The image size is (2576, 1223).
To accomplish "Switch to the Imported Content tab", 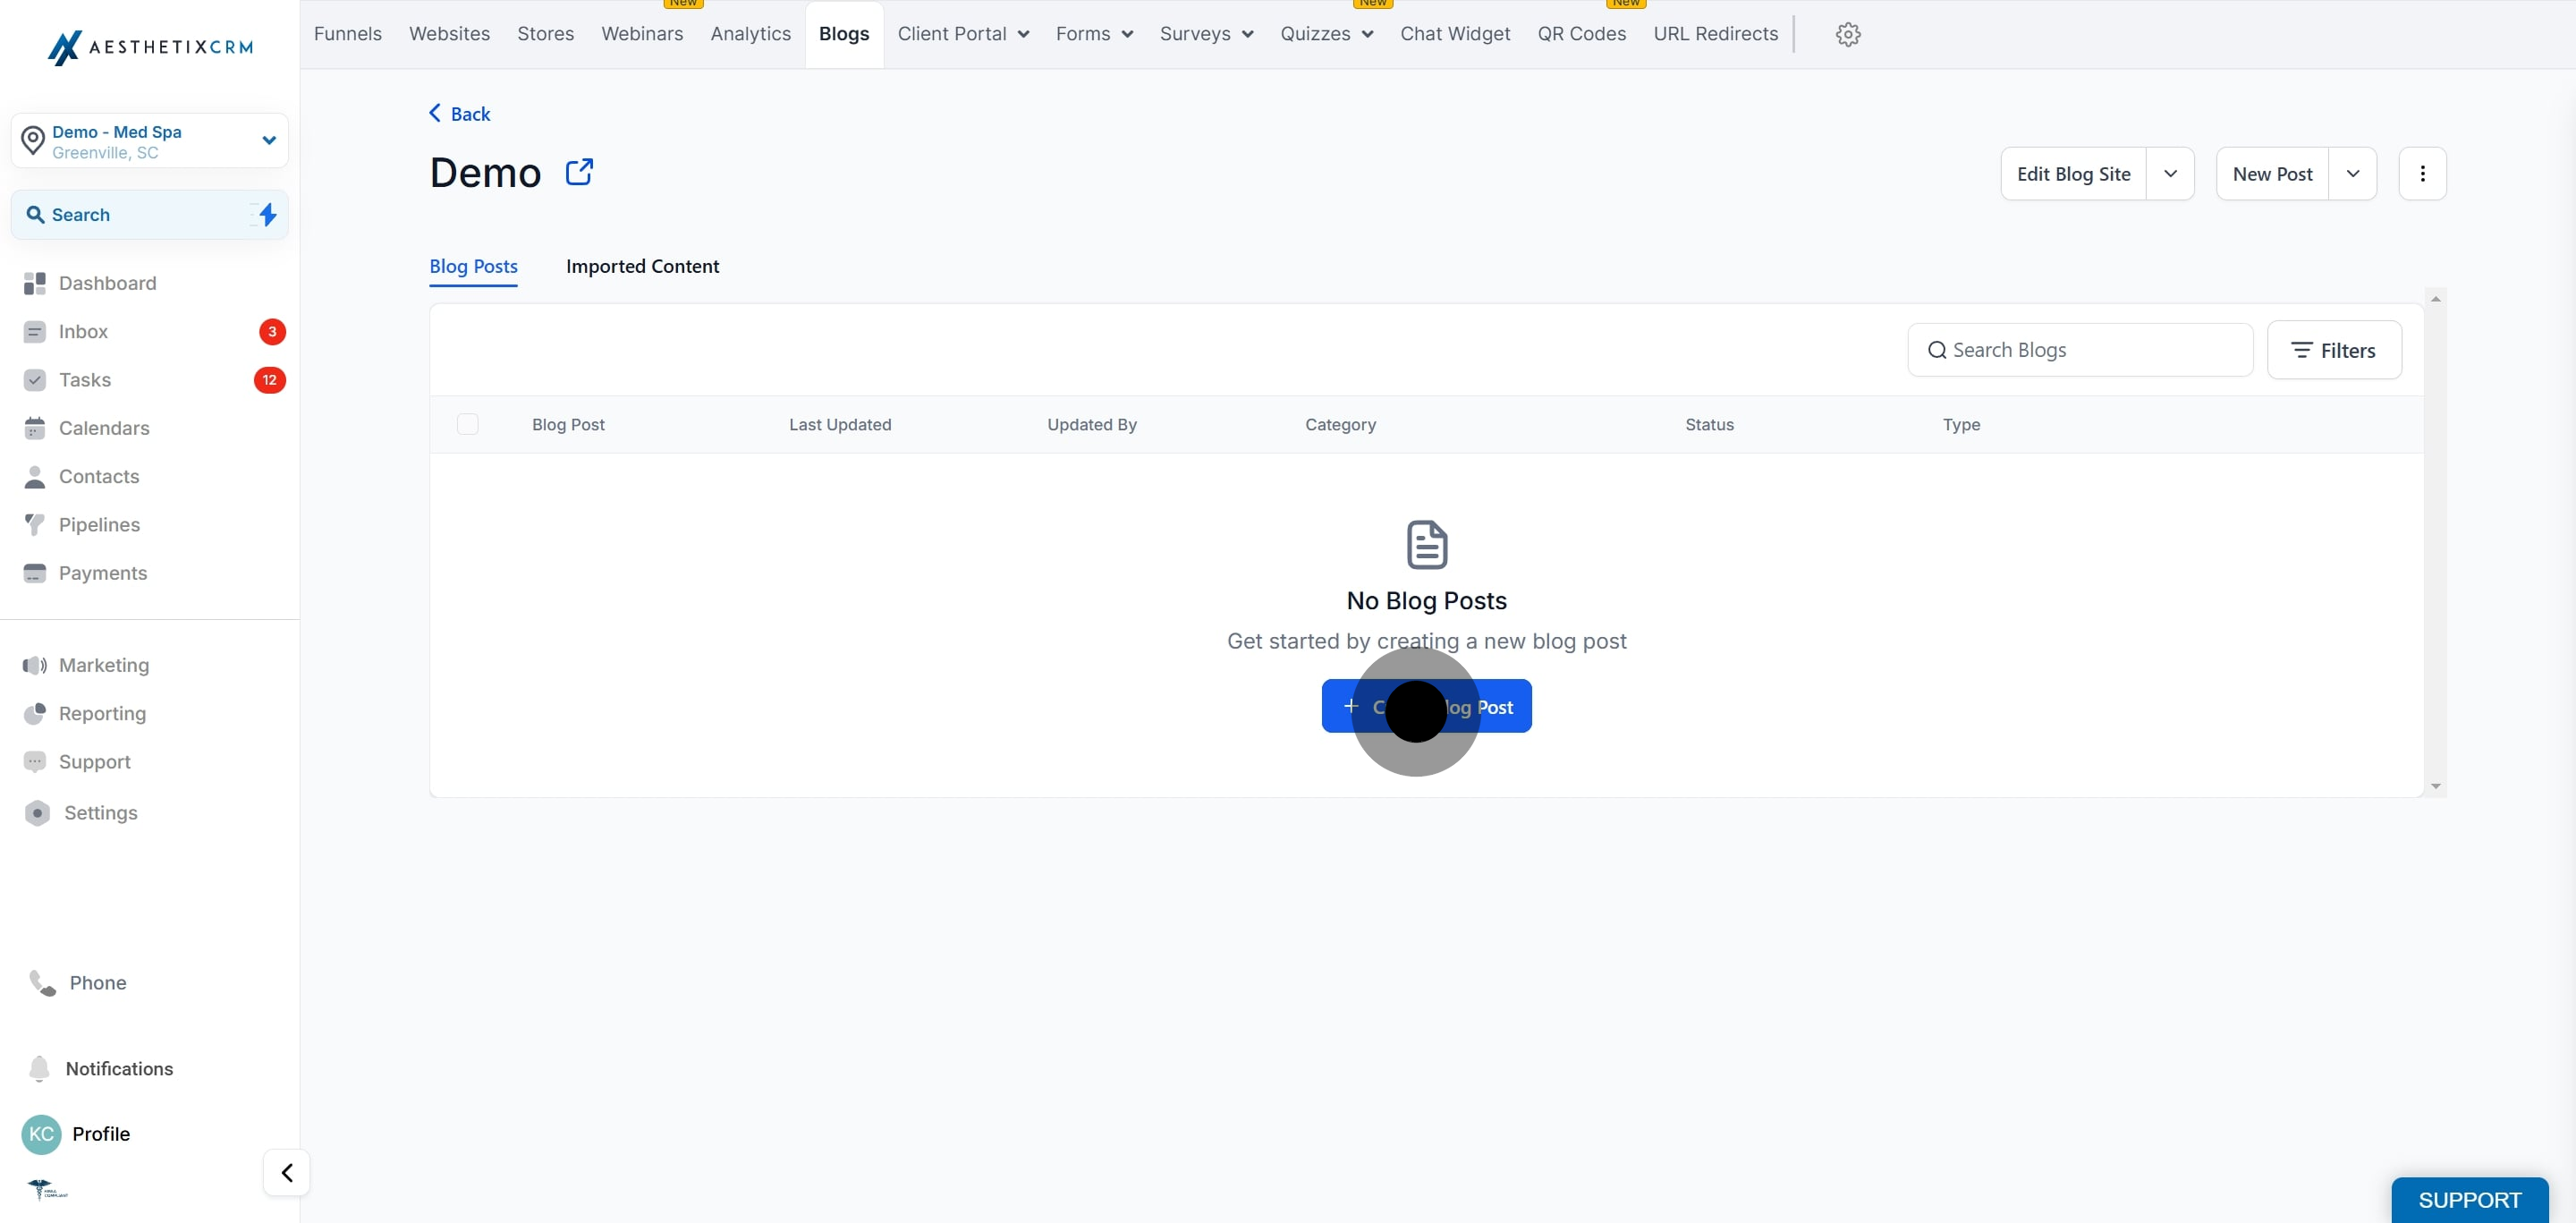I will tap(642, 267).
